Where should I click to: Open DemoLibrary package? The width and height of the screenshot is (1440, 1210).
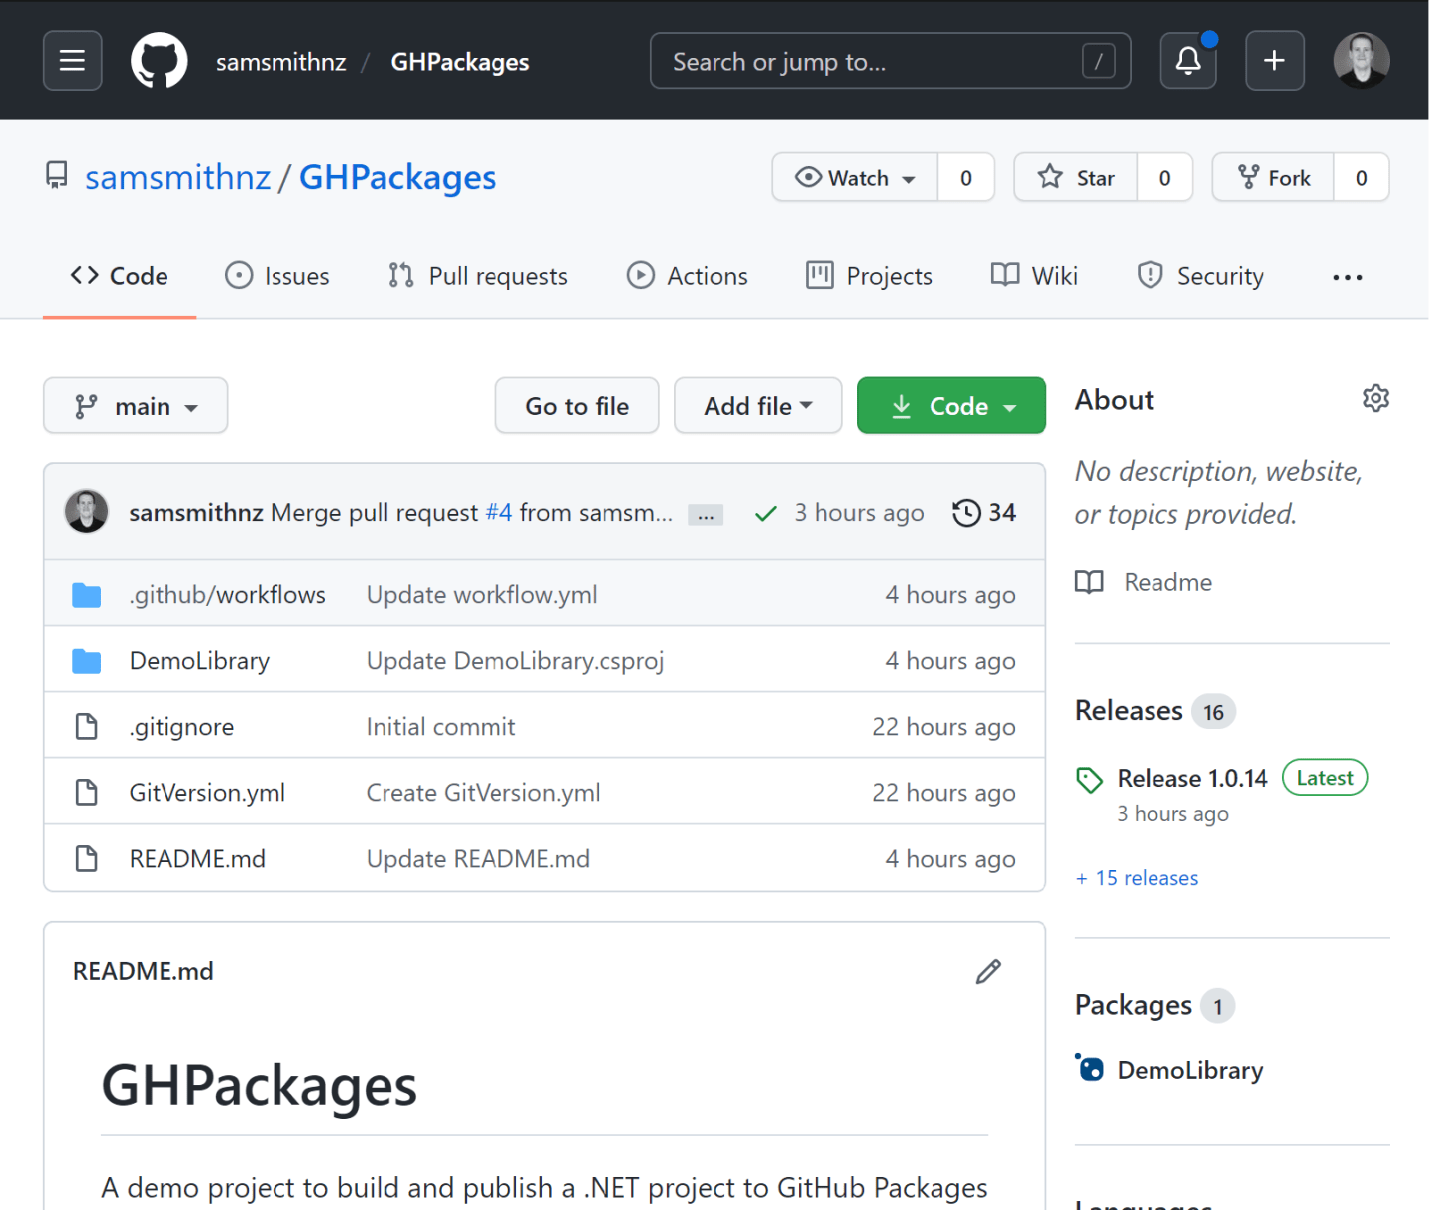pos(1191,1070)
